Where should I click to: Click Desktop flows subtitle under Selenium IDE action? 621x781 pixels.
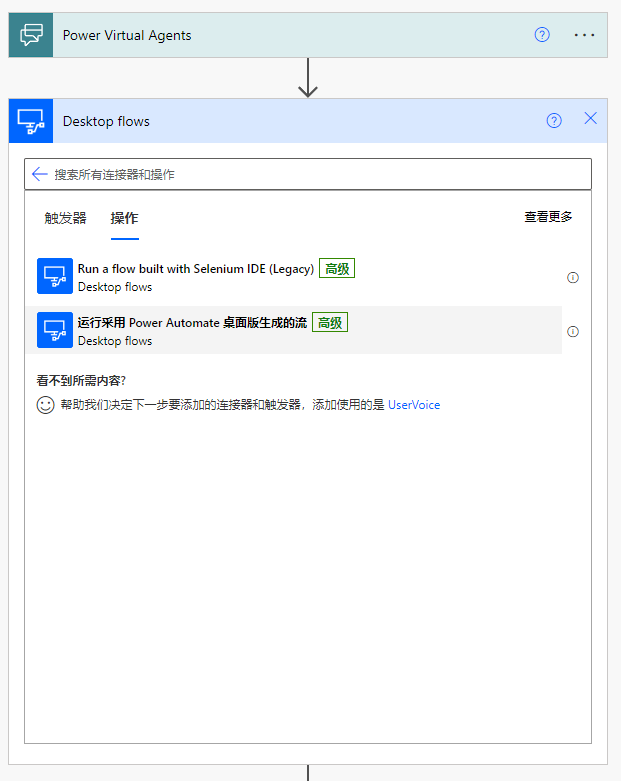(x=115, y=287)
